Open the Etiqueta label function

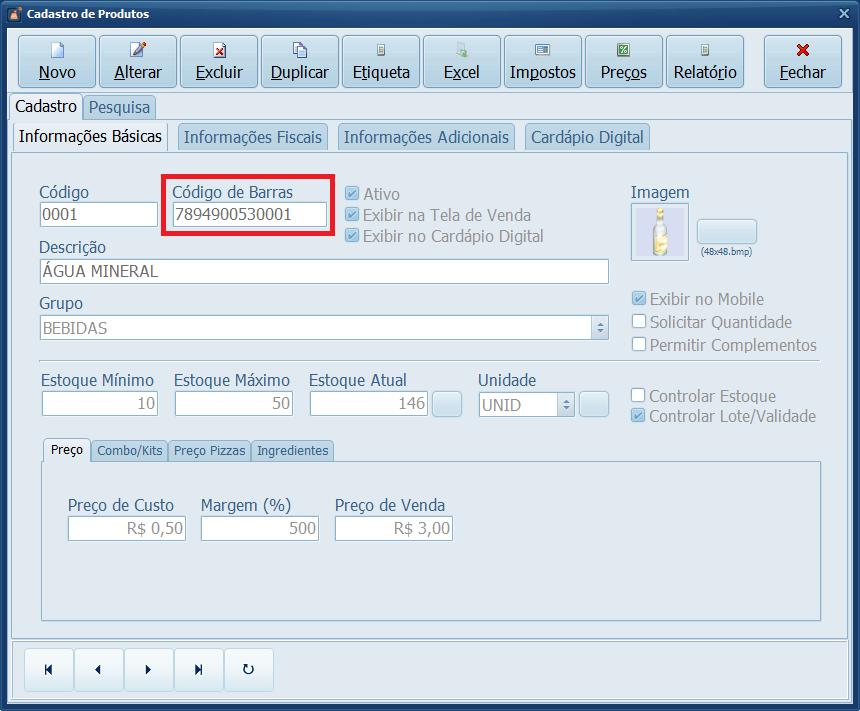(x=381, y=62)
